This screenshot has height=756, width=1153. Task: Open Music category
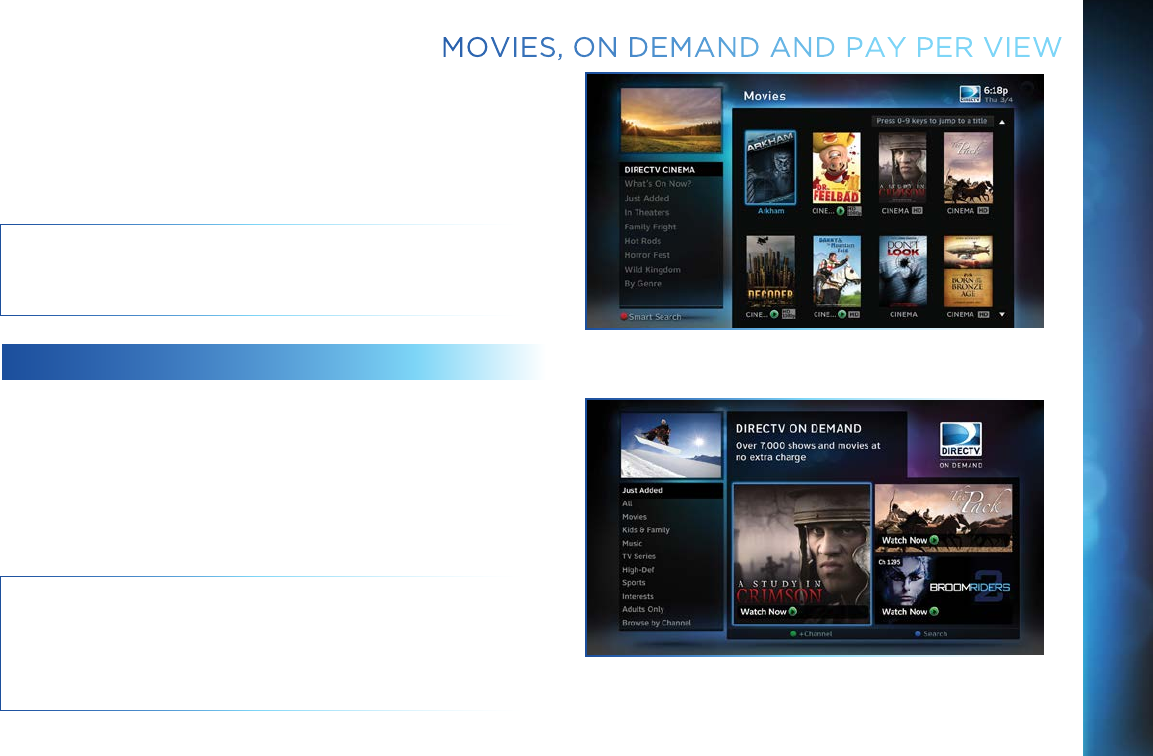coord(632,543)
